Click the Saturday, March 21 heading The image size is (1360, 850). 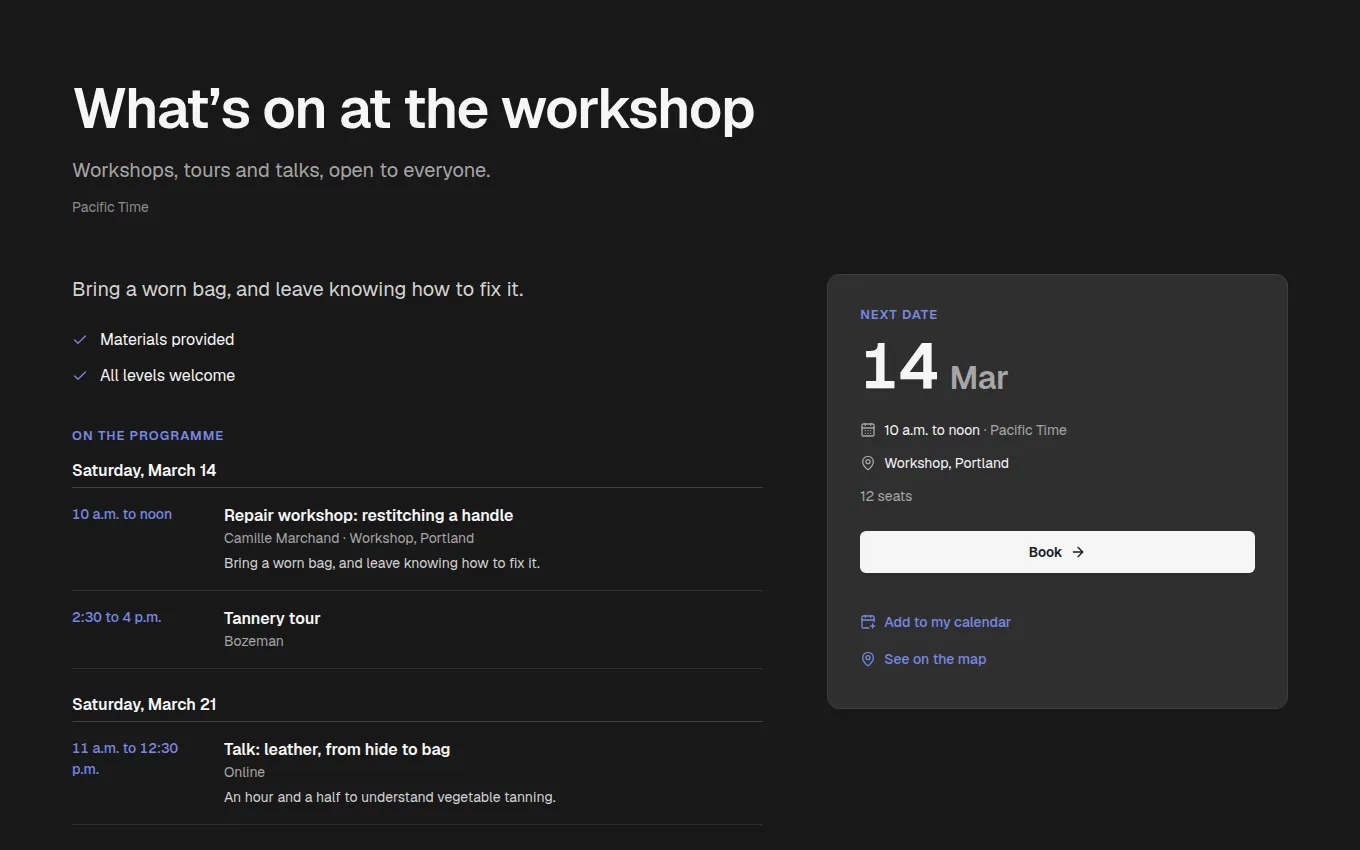[144, 704]
